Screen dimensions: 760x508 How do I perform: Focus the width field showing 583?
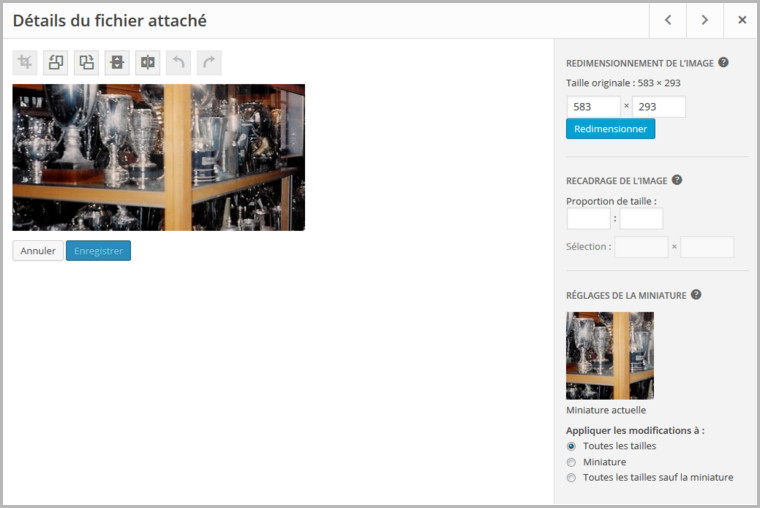coord(594,107)
